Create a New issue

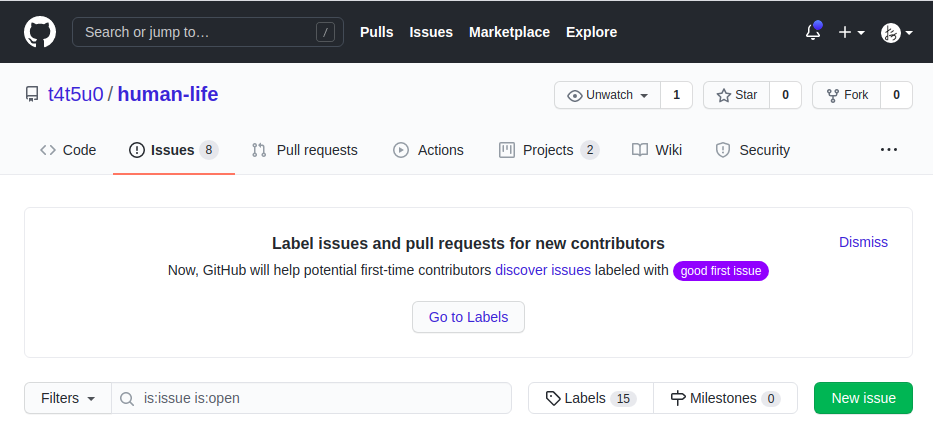pyautogui.click(x=863, y=398)
